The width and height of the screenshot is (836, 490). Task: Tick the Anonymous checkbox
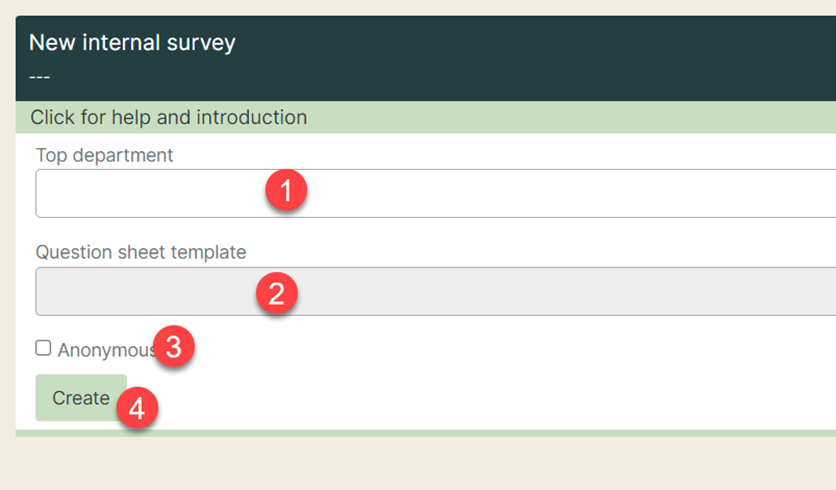pos(43,348)
